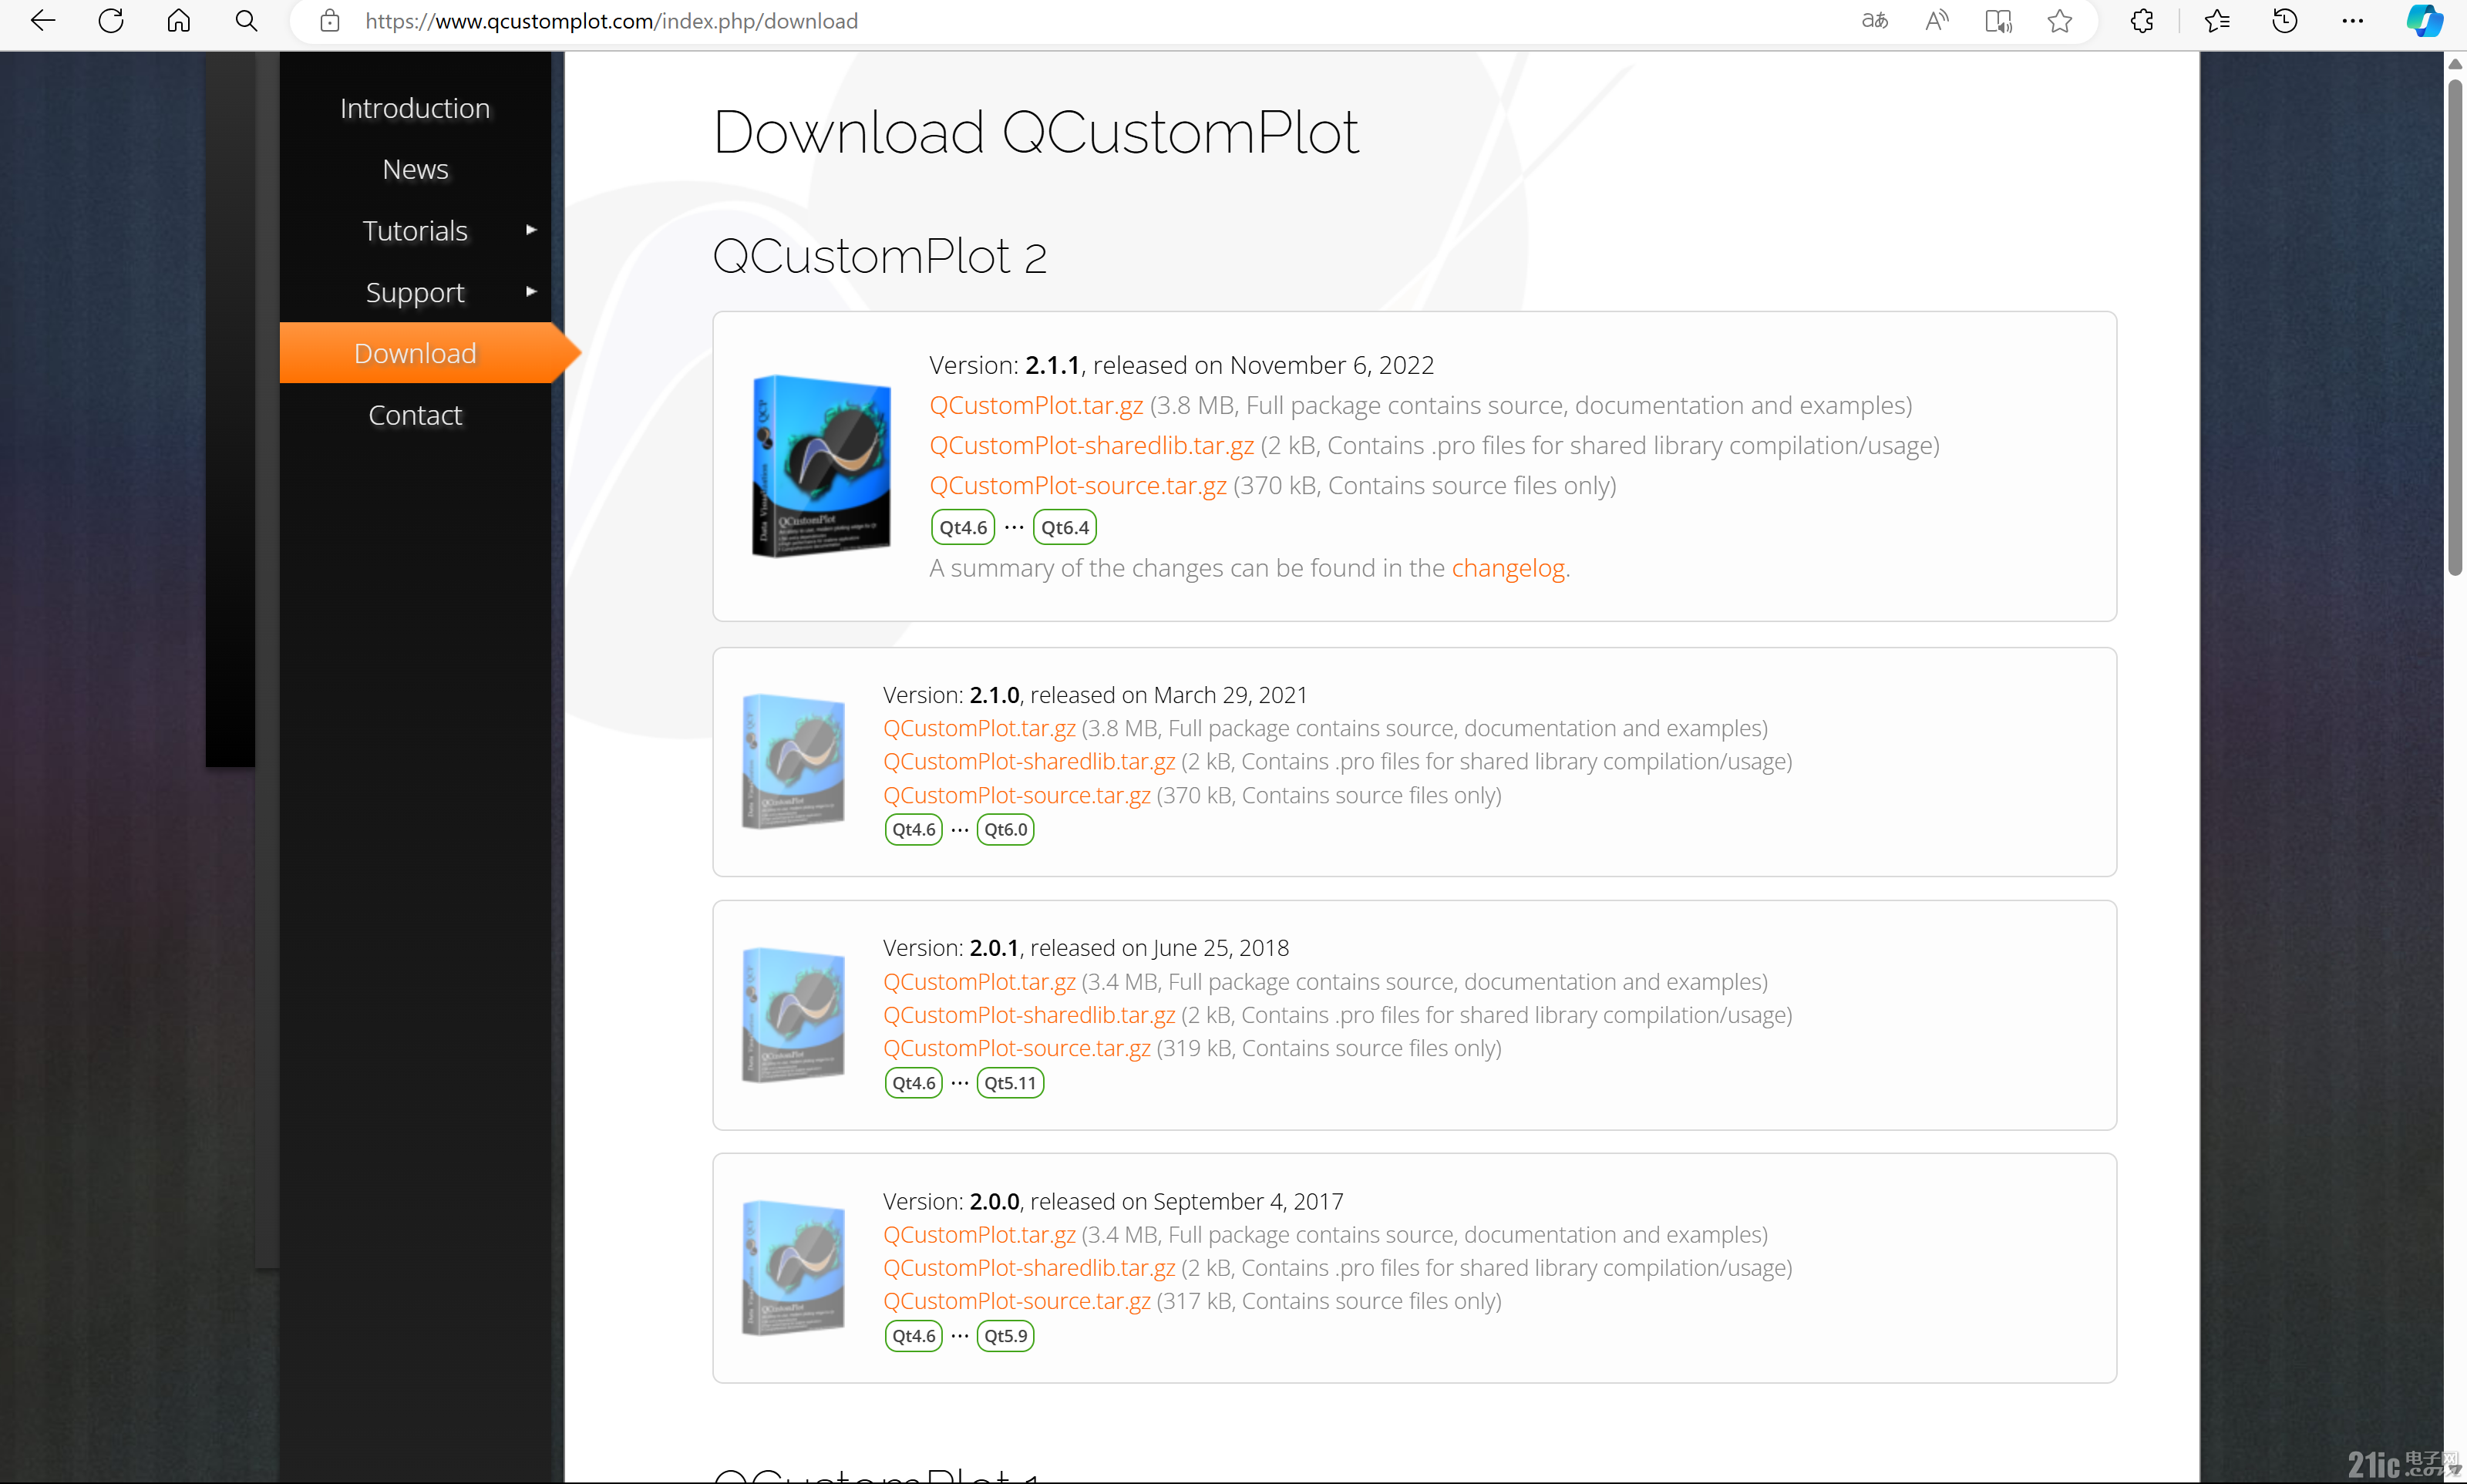The image size is (2467, 1484).
Task: Click the version 2.0.1 software box image
Action: (793, 1015)
